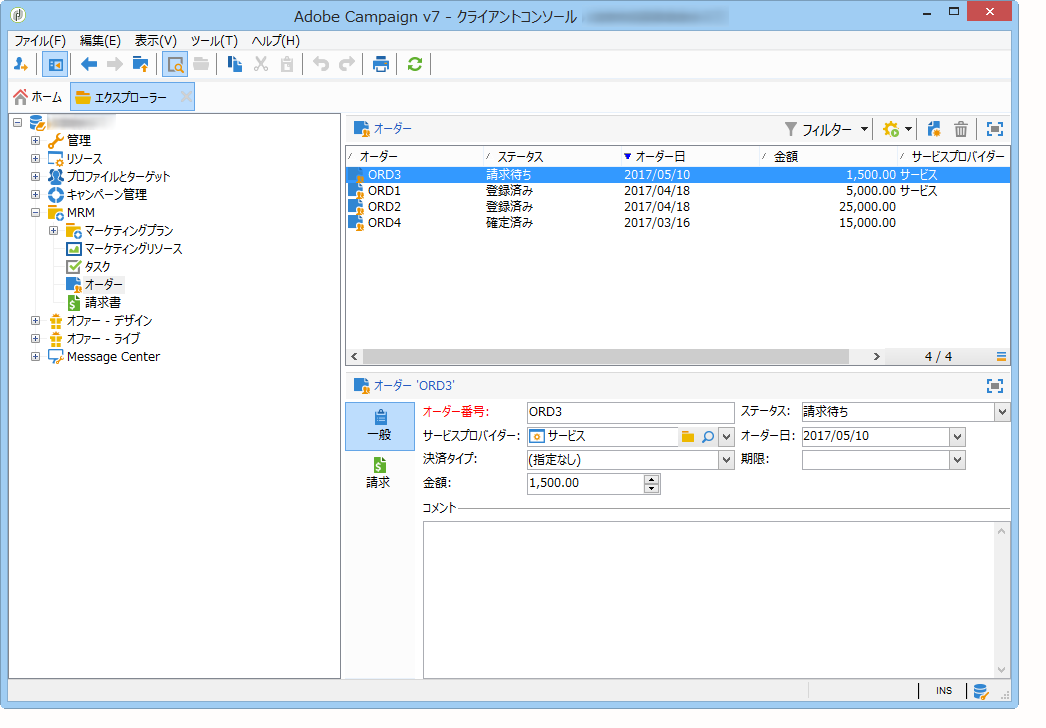Click the redo arrow icon

click(x=347, y=65)
